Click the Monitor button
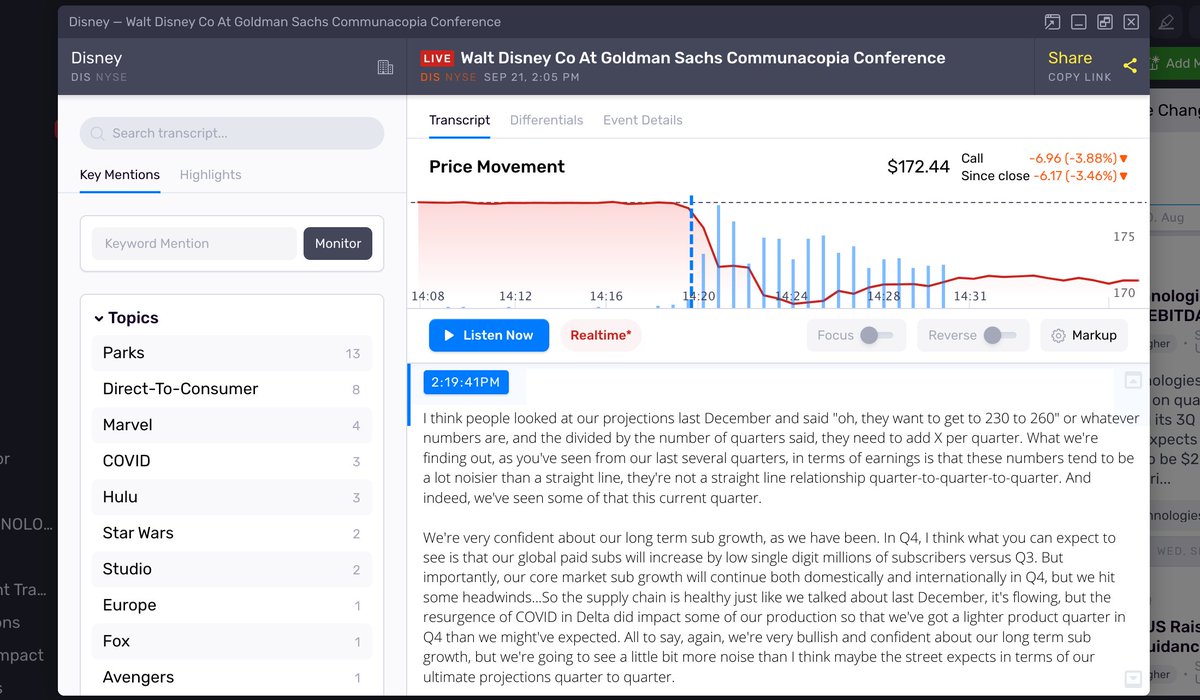Screen dimensions: 1200x700 click(x=338, y=243)
